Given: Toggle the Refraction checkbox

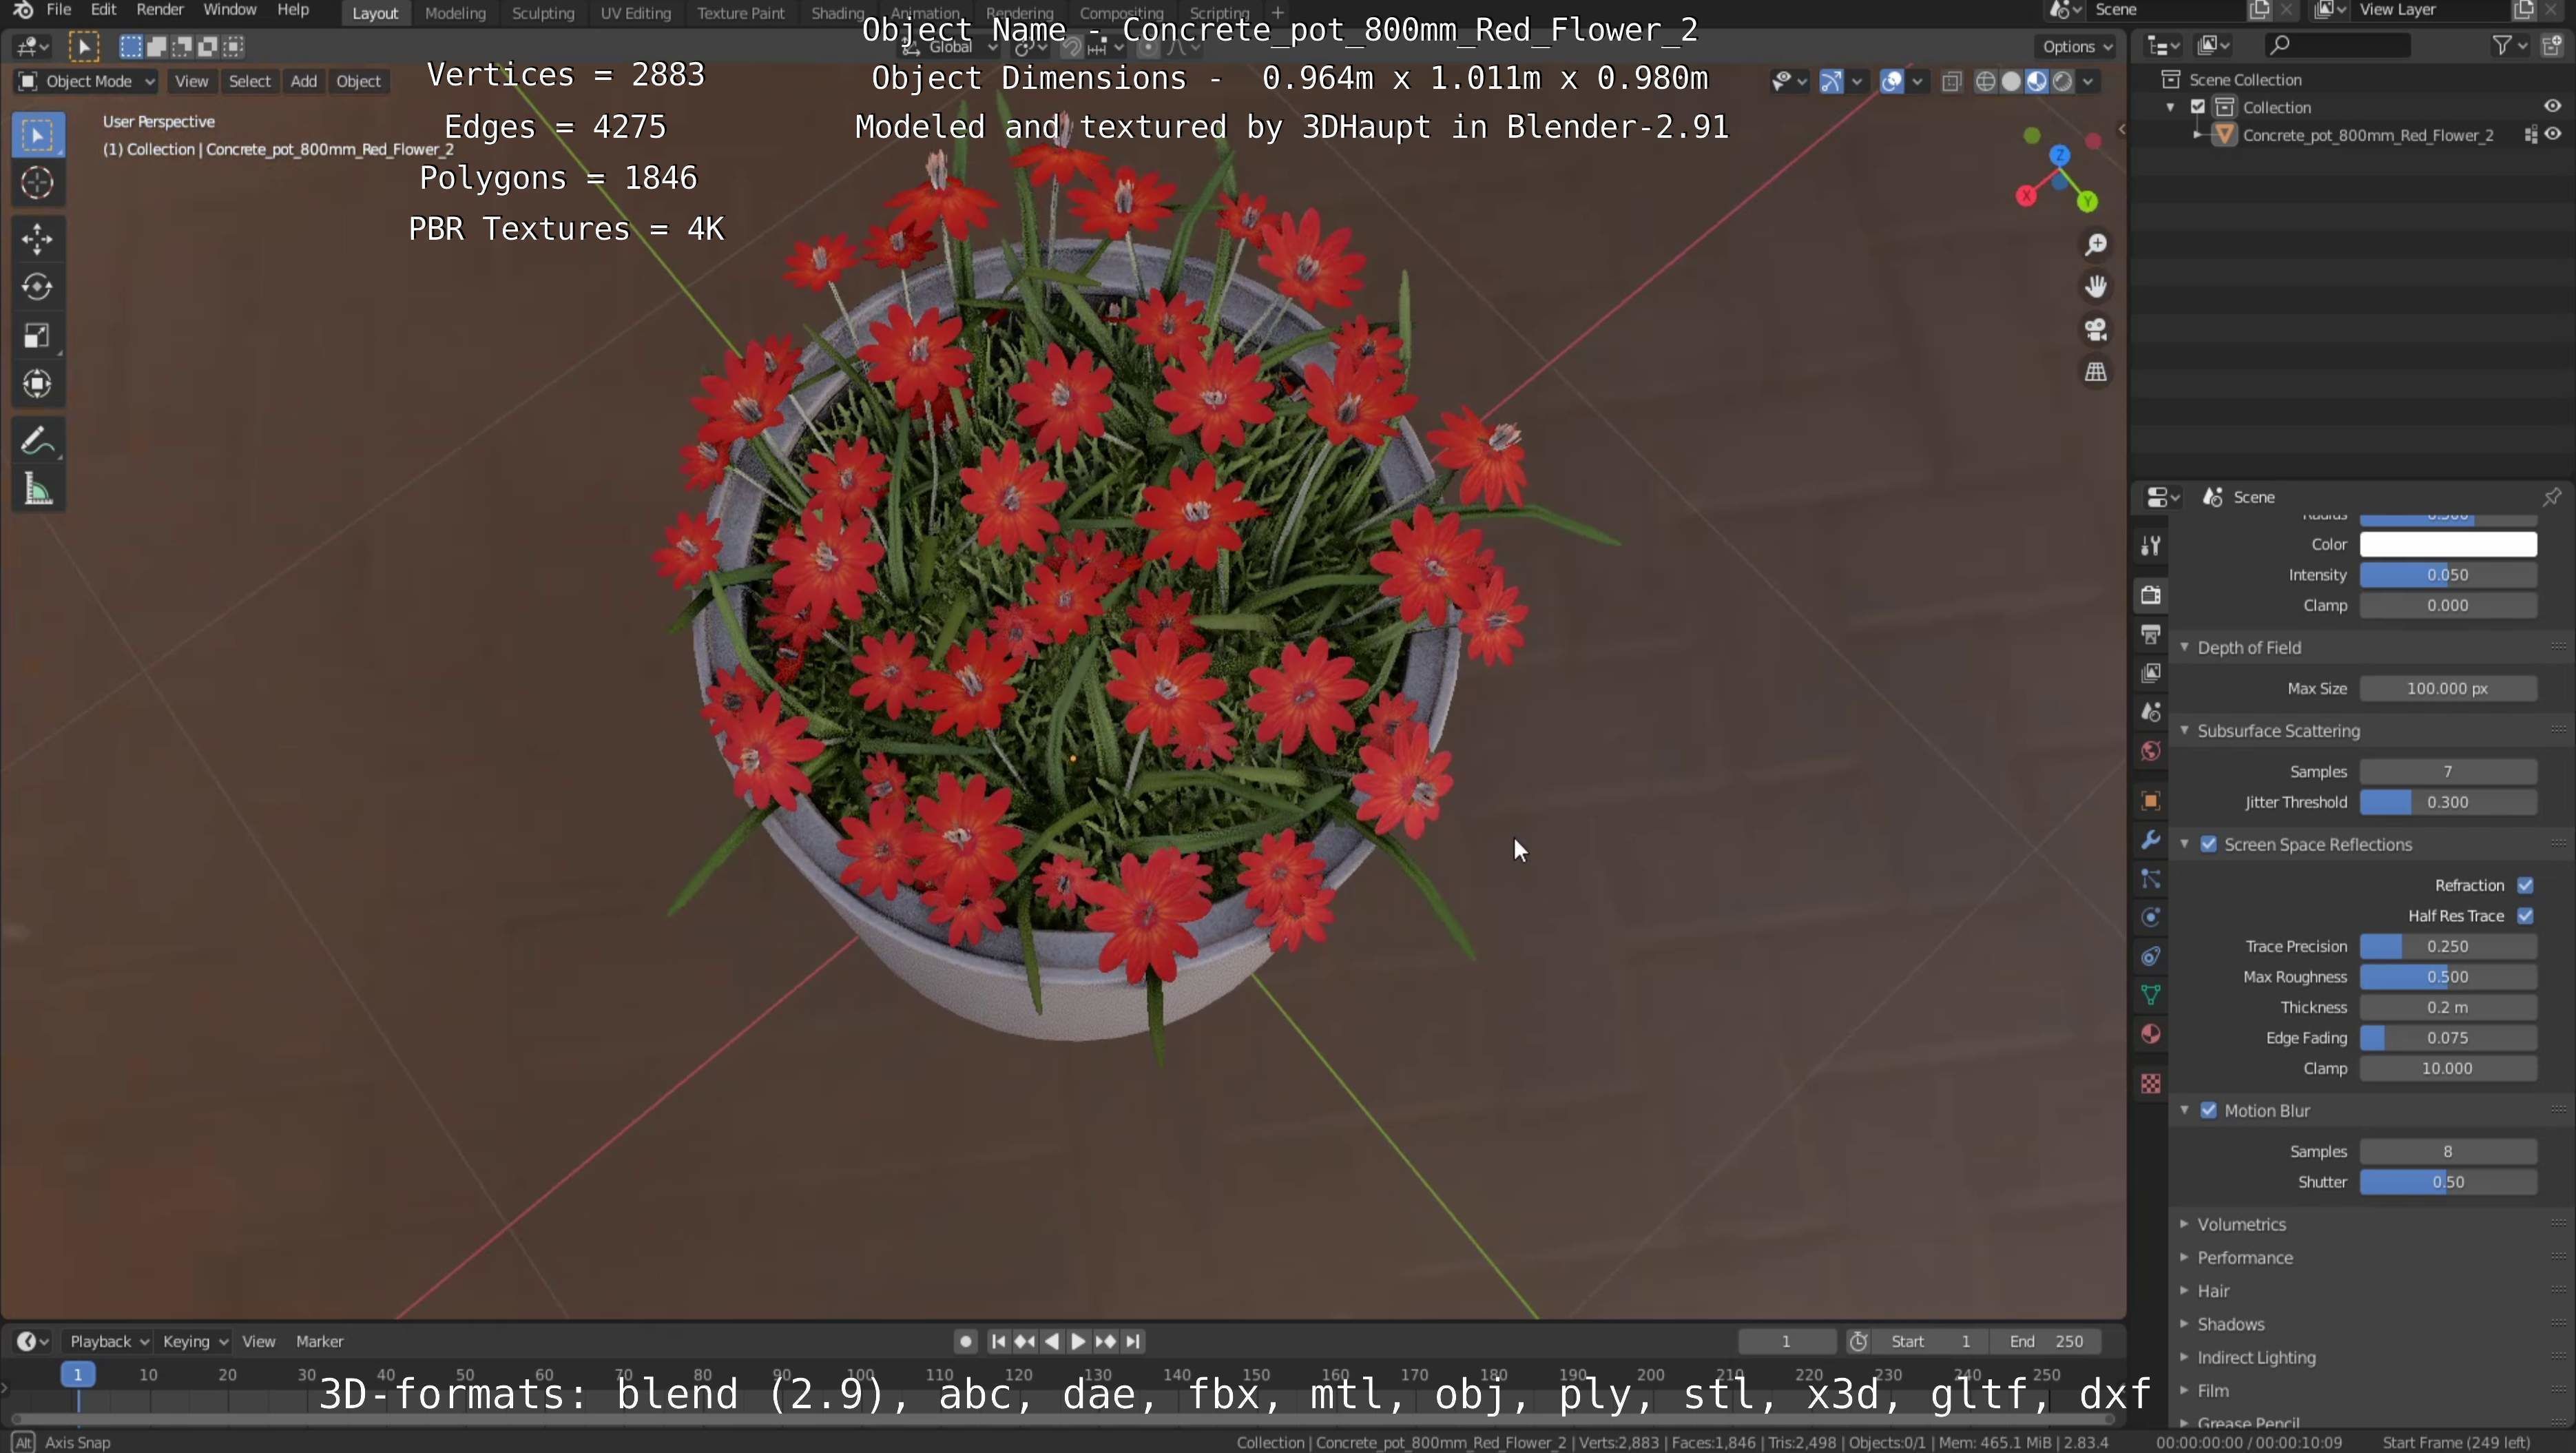Looking at the screenshot, I should point(2525,885).
